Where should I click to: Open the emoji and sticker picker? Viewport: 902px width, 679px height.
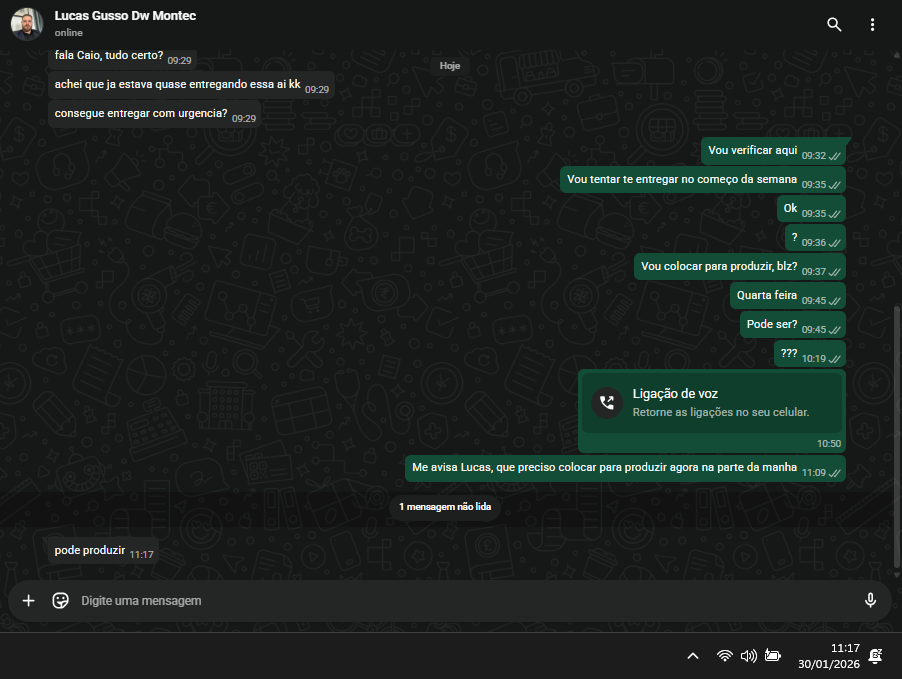(60, 601)
